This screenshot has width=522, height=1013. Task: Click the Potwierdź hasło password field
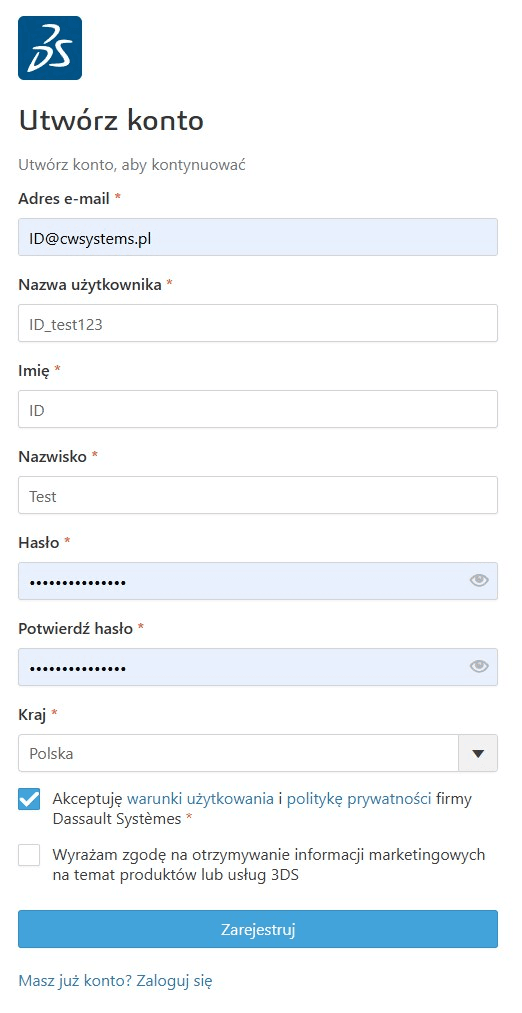[x=258, y=667]
